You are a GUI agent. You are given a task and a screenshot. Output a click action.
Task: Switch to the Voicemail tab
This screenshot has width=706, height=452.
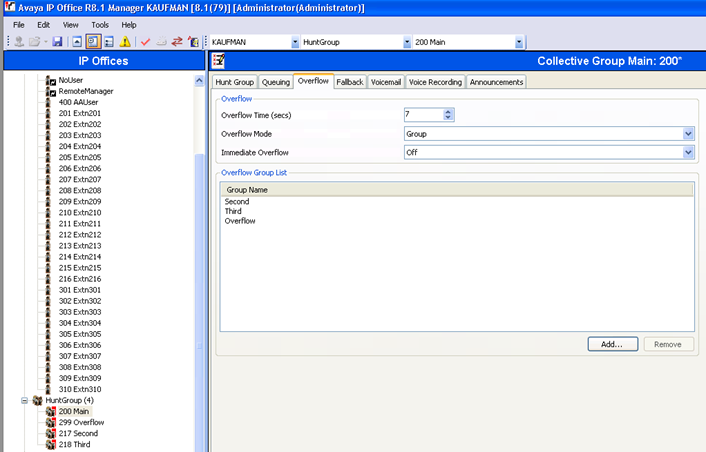[386, 82]
